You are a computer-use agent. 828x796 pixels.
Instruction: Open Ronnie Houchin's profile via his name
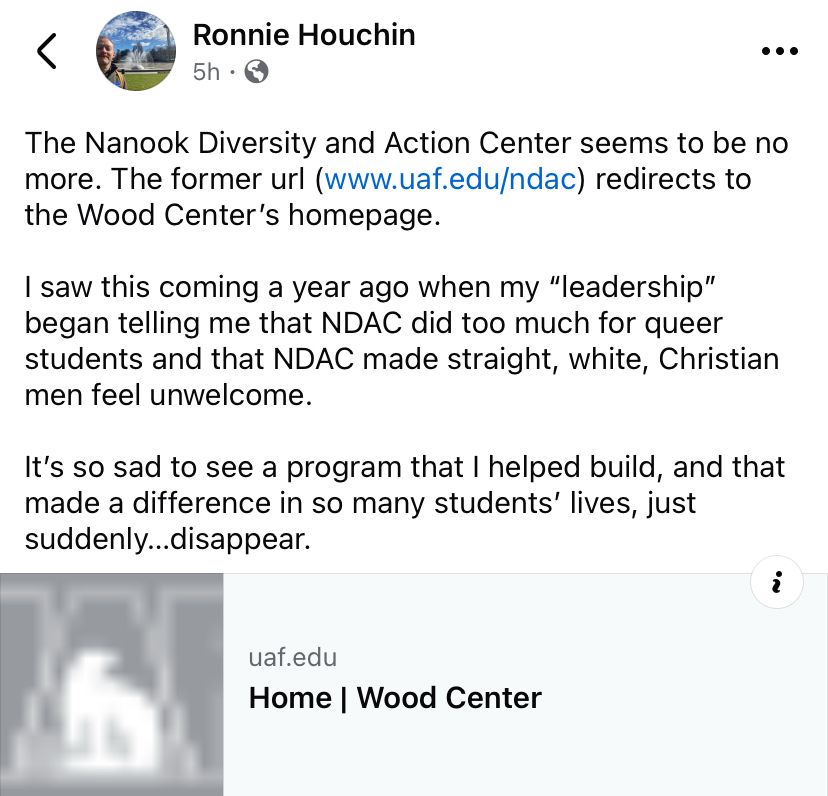click(x=304, y=35)
